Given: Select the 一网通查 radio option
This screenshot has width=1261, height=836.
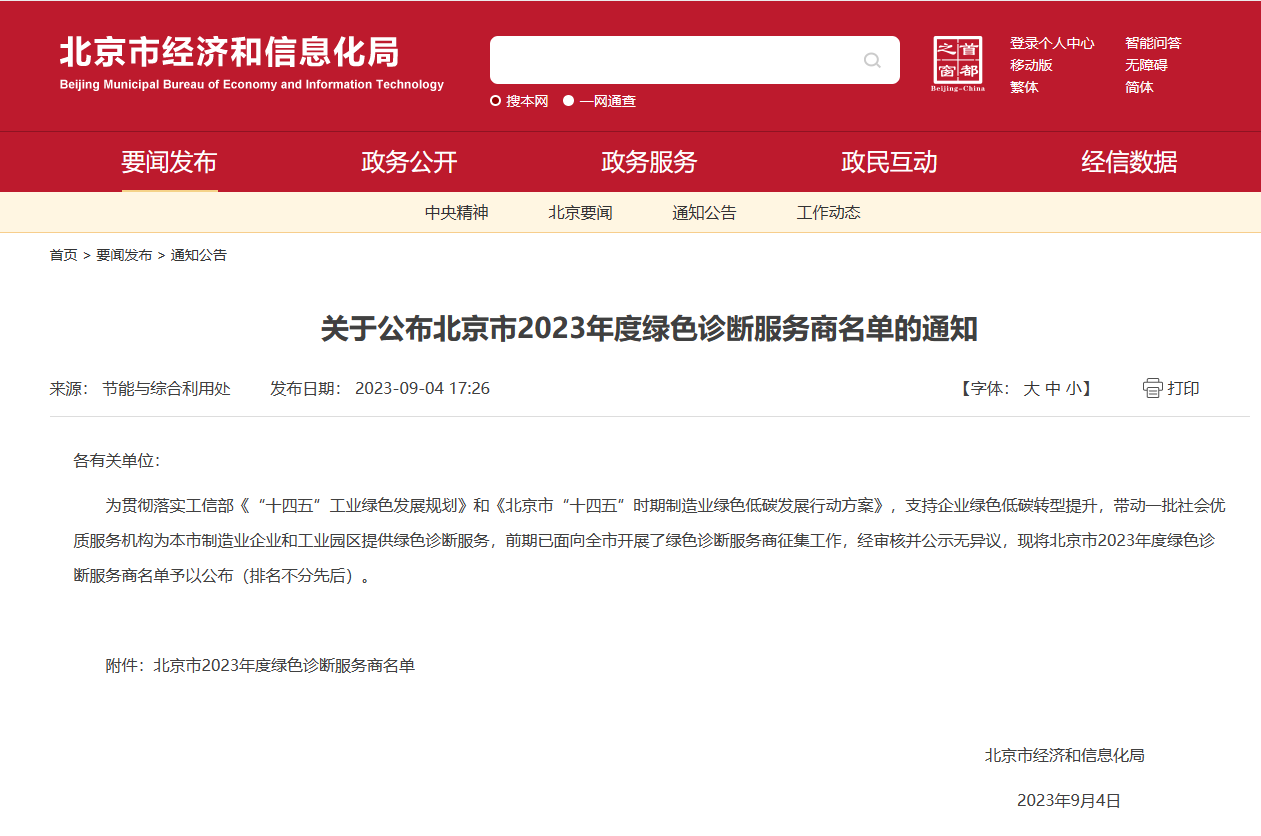Looking at the screenshot, I should point(569,101).
